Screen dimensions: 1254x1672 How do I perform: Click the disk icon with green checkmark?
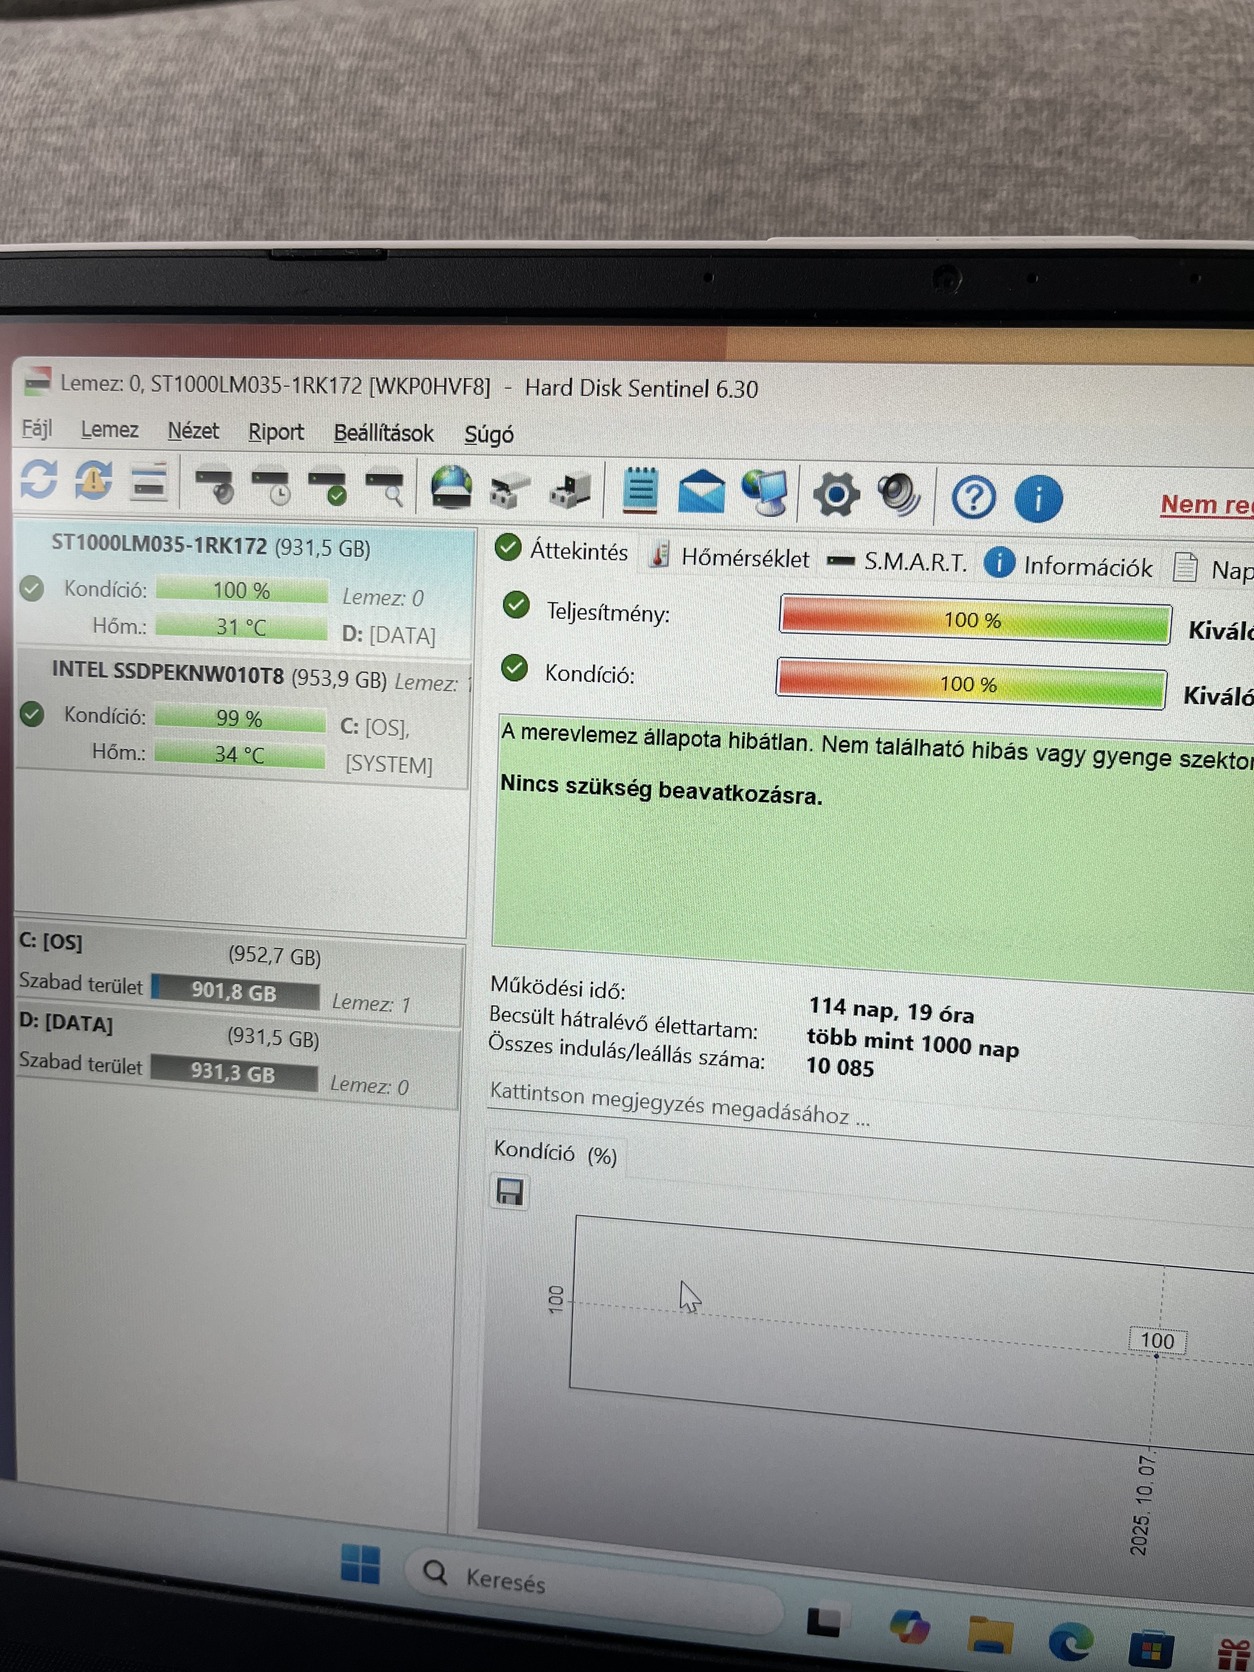pos(328,486)
